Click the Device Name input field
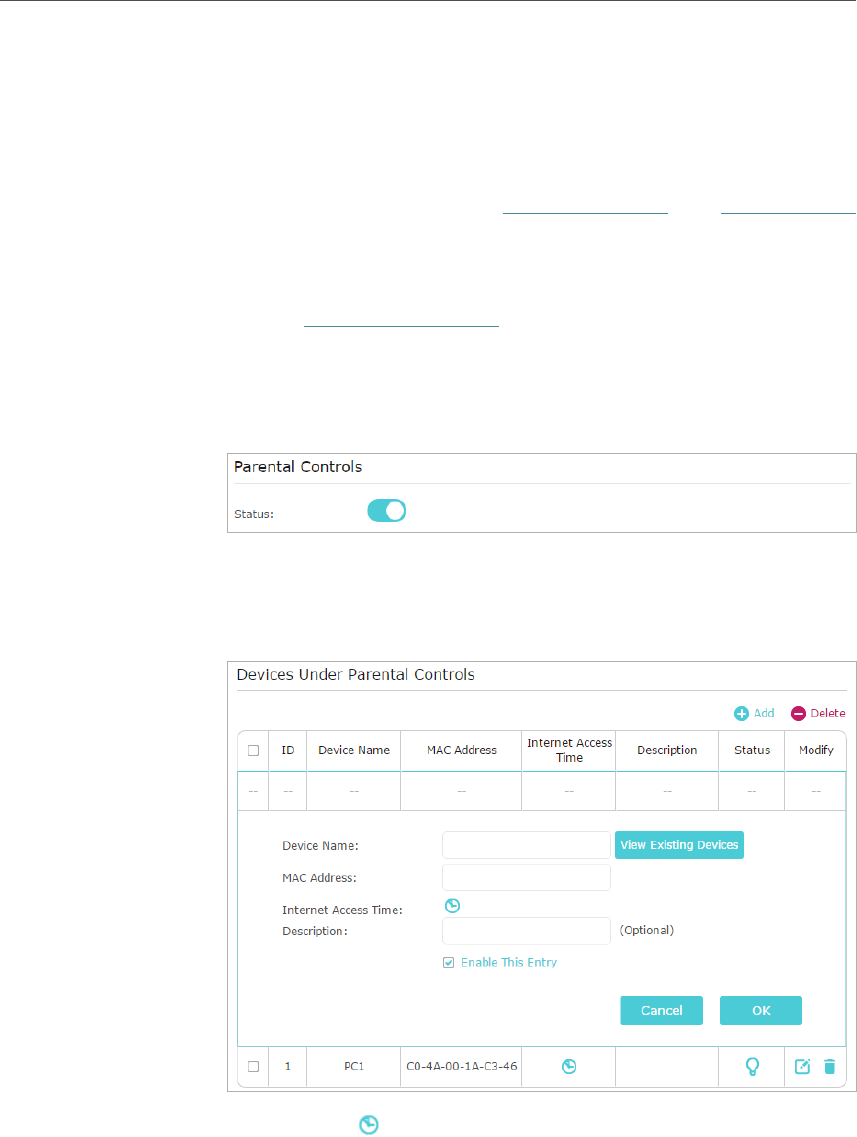Screen dimensions: 857x1137 pyautogui.click(x=526, y=845)
